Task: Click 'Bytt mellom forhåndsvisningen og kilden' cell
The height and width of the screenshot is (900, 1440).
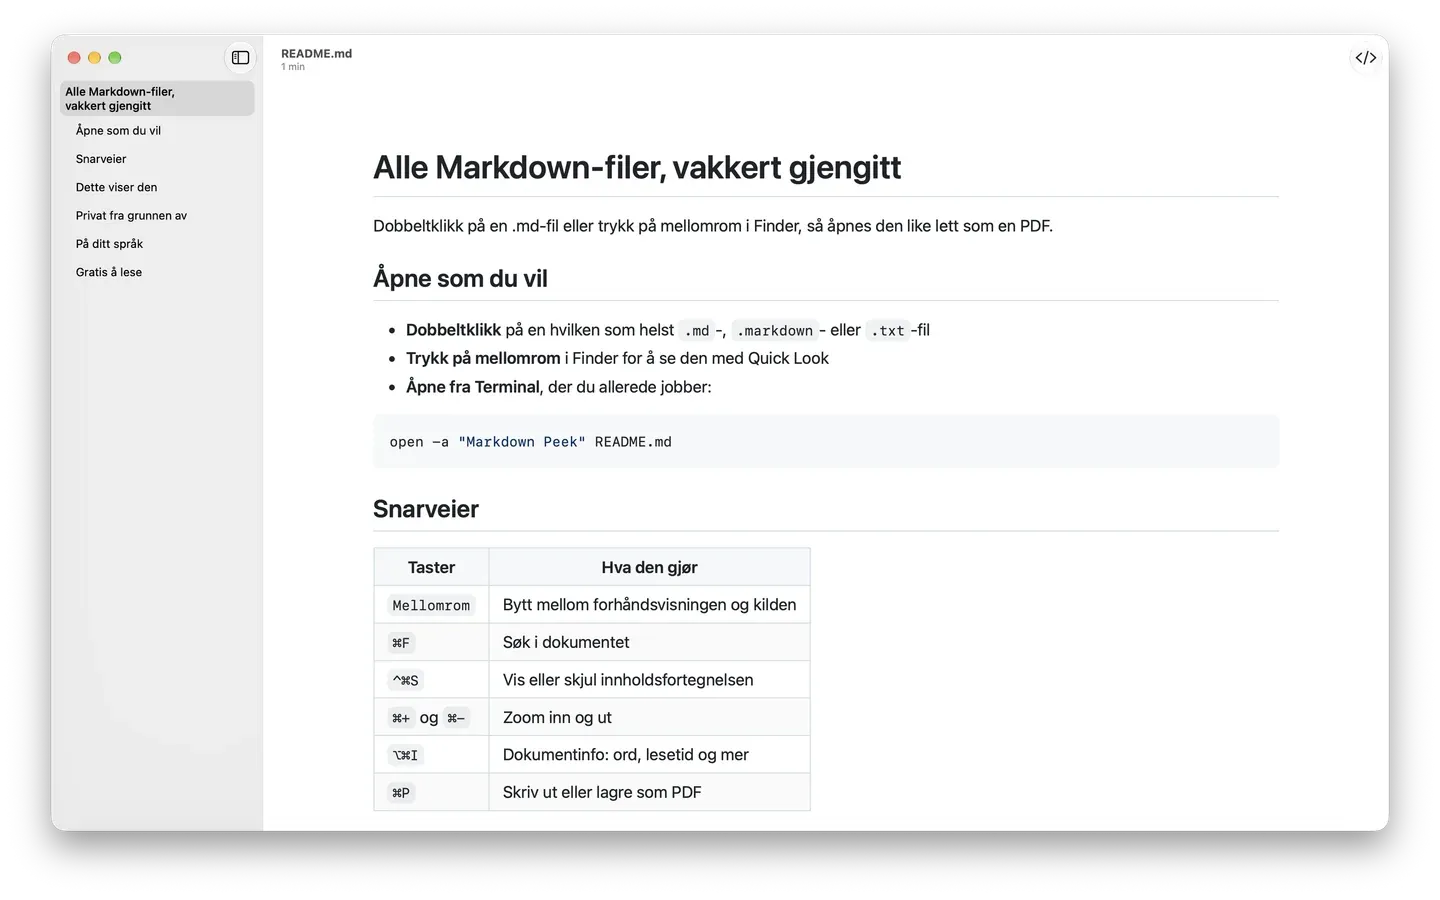Action: click(x=649, y=605)
